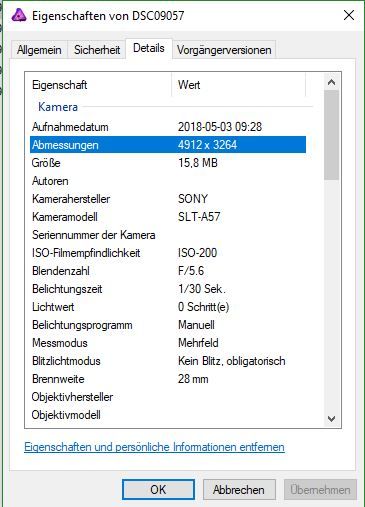Click the Kamera group heading
Screen dimensions: 365x507
pos(58,107)
